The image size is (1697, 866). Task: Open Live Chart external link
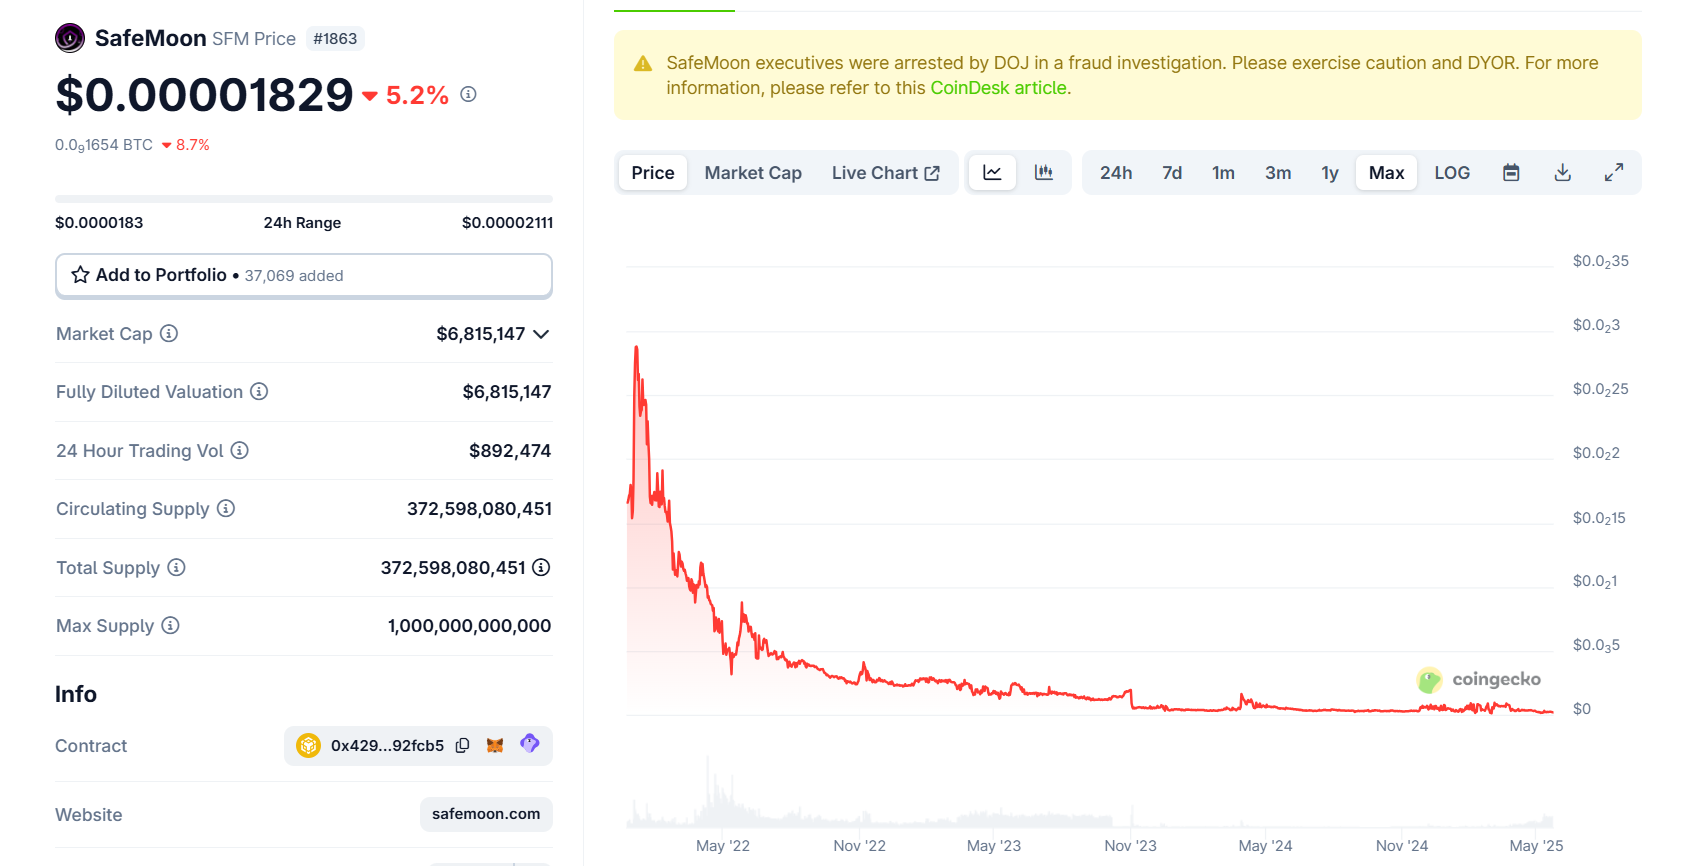pos(886,172)
